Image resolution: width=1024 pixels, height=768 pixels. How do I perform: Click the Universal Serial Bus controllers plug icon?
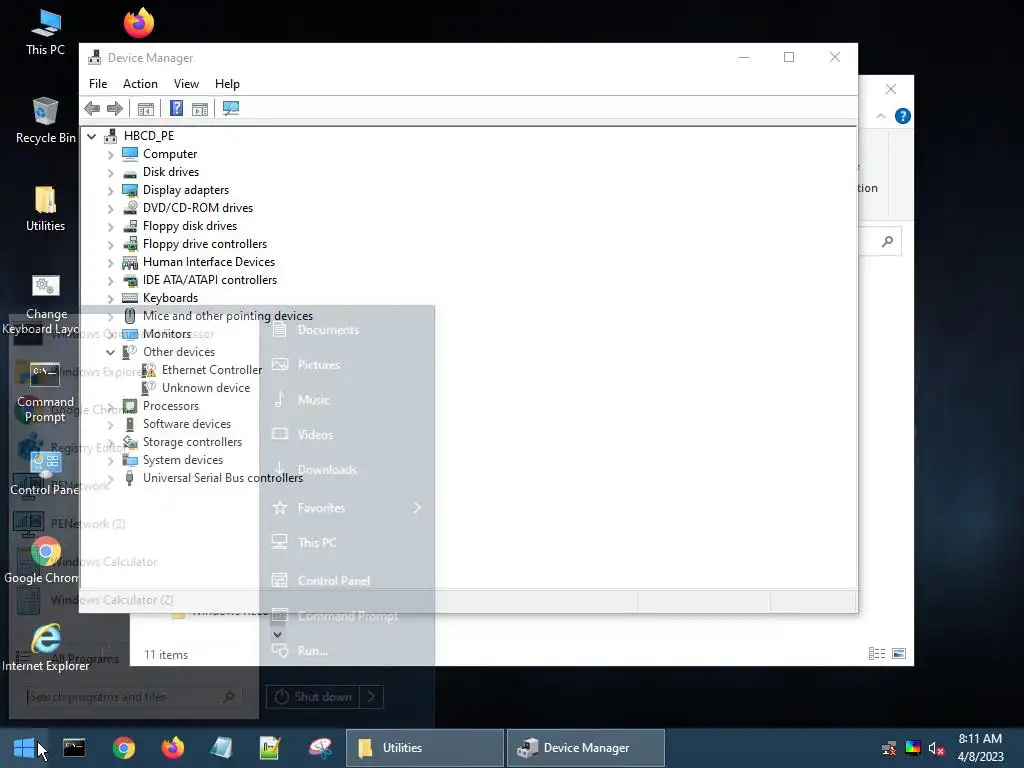130,478
